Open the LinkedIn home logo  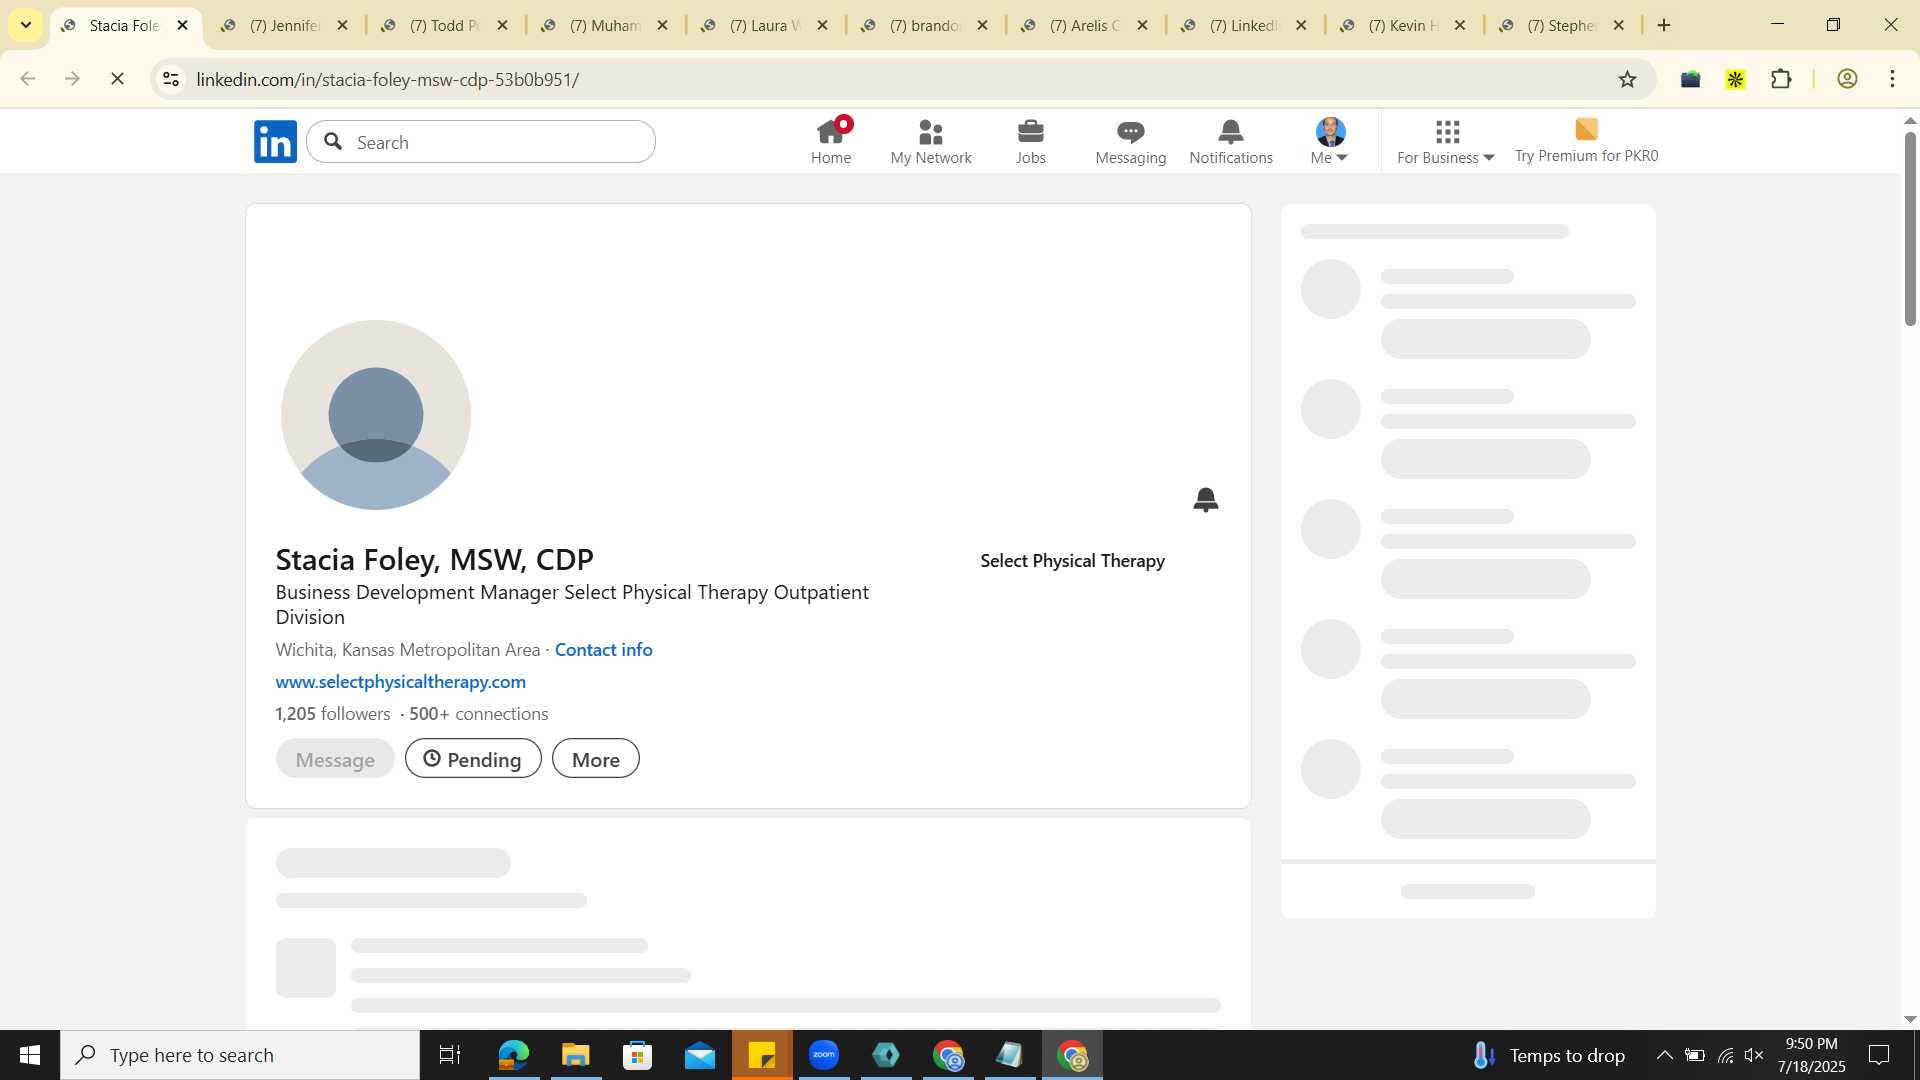coord(275,142)
